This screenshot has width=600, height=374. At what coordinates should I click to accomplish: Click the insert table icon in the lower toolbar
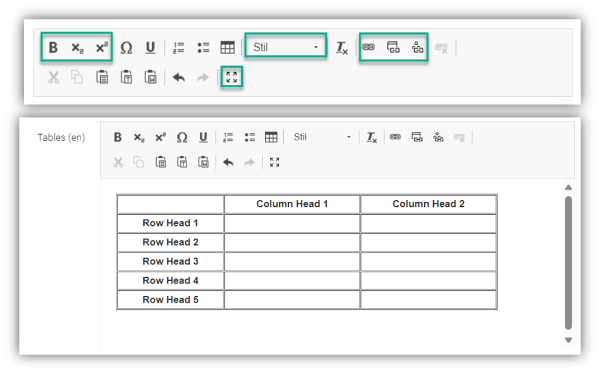[x=271, y=137]
